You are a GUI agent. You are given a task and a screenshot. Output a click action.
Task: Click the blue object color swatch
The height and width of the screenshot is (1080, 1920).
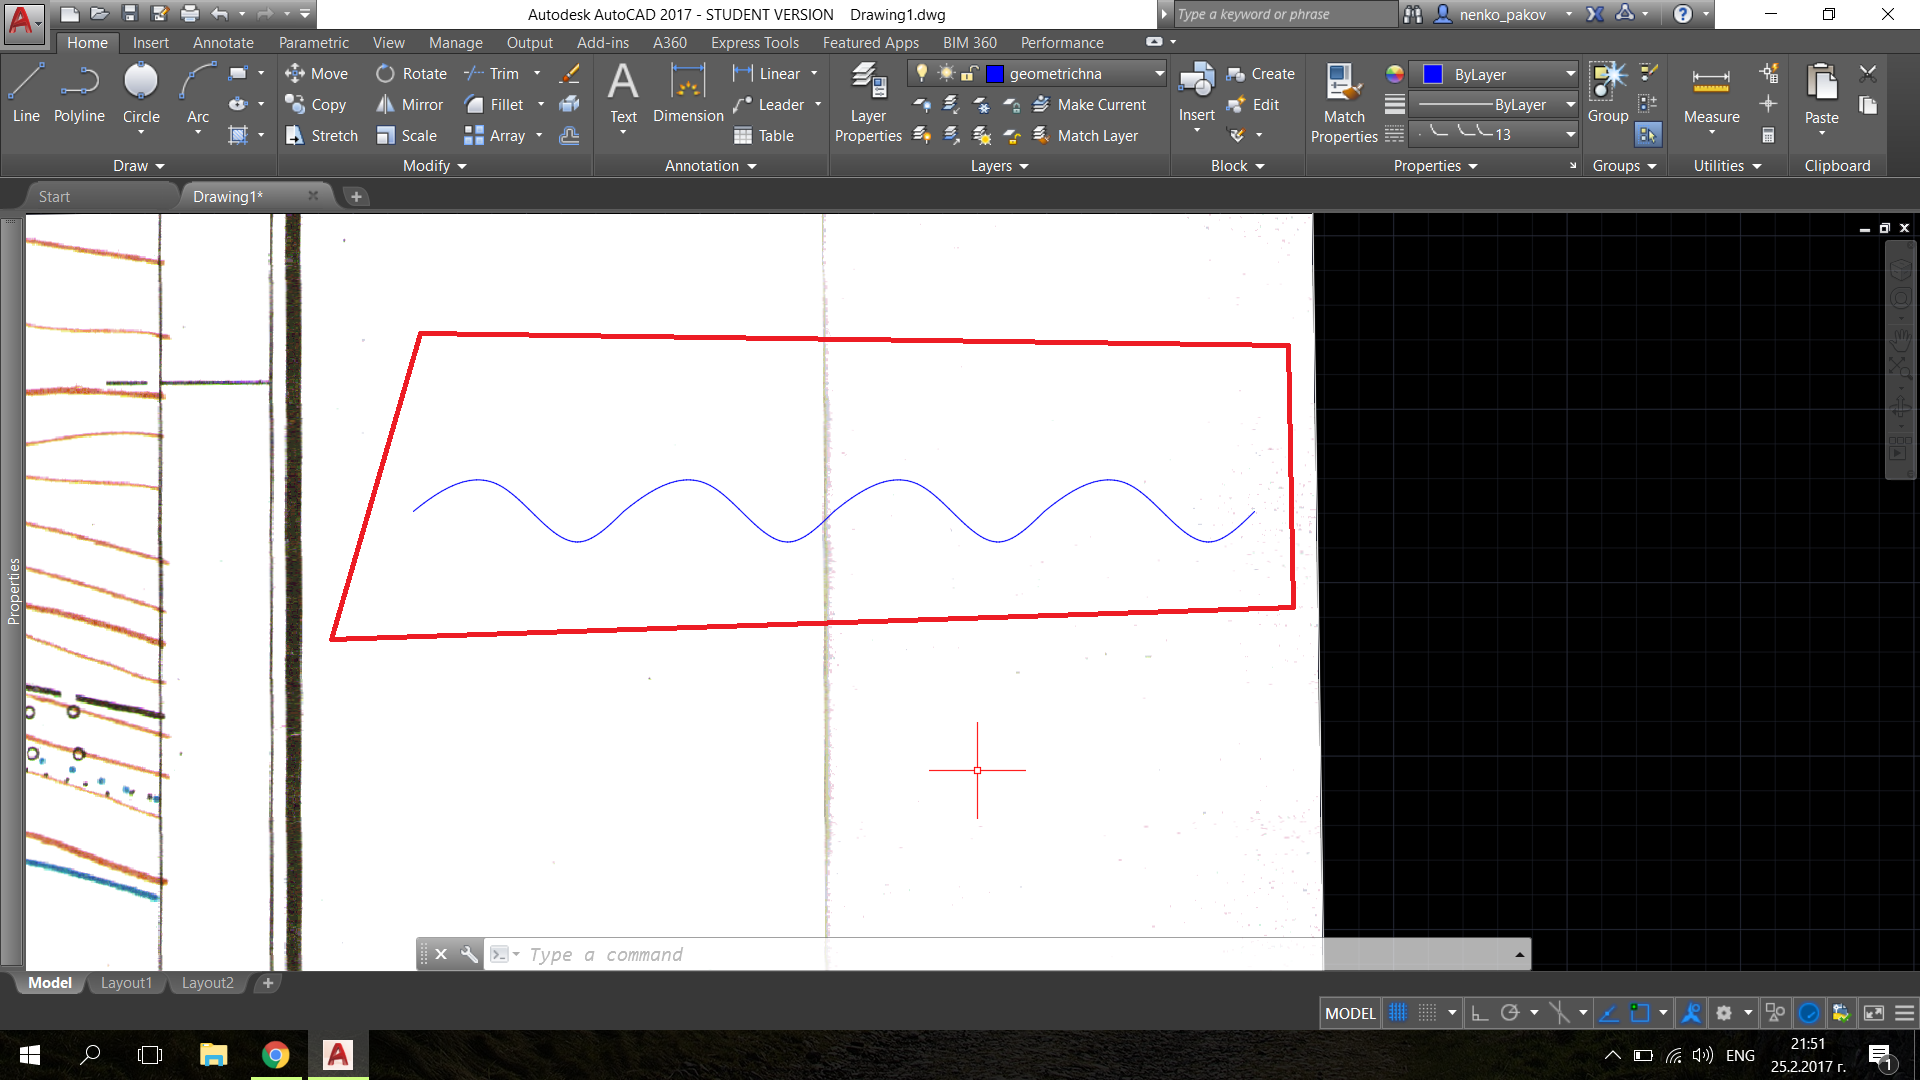(x=1433, y=75)
